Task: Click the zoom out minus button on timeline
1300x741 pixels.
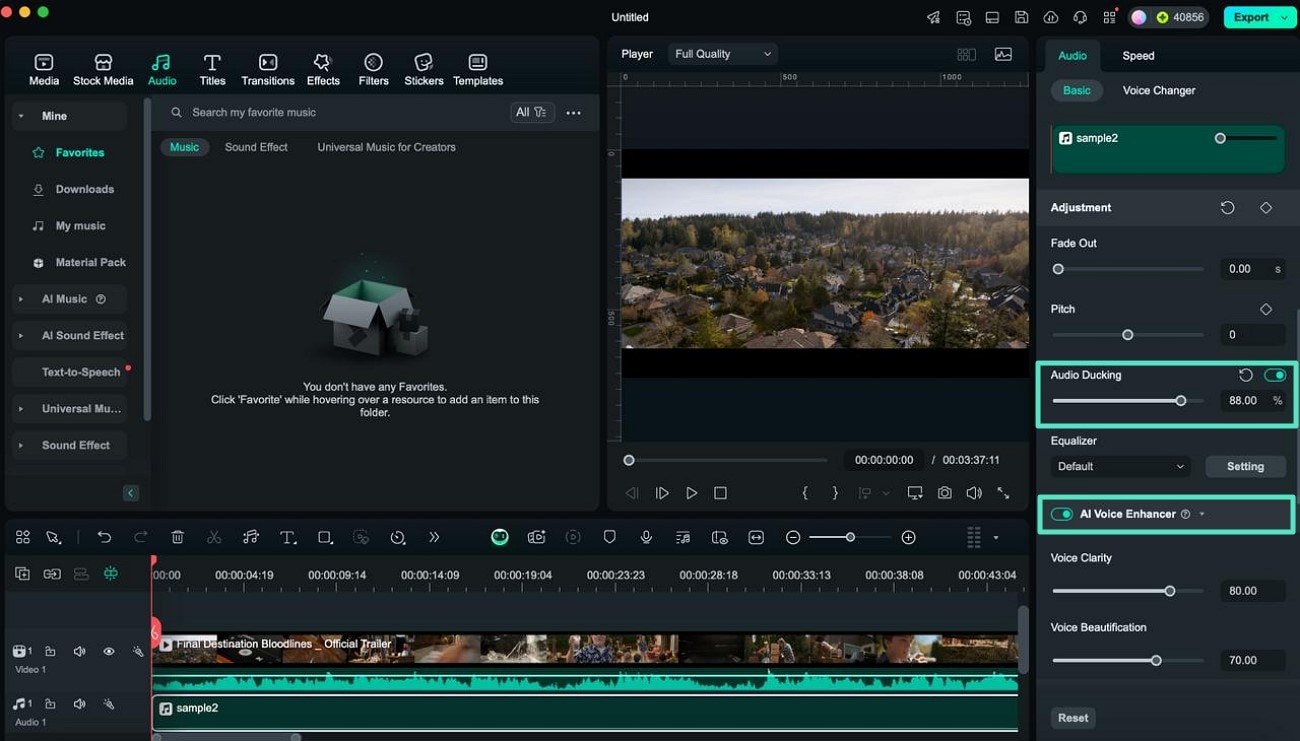Action: [x=793, y=537]
